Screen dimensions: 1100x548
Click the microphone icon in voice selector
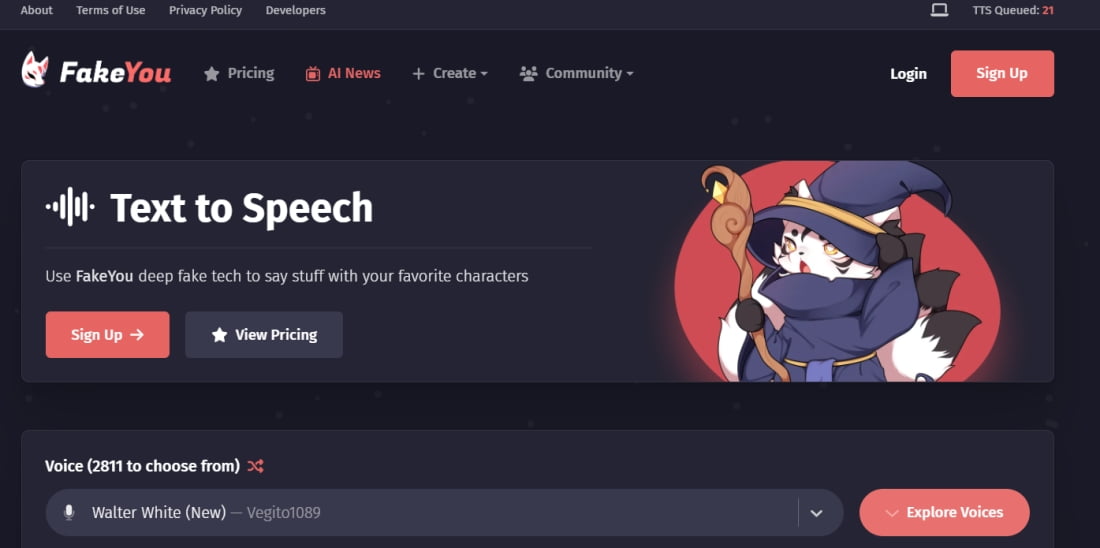(69, 512)
